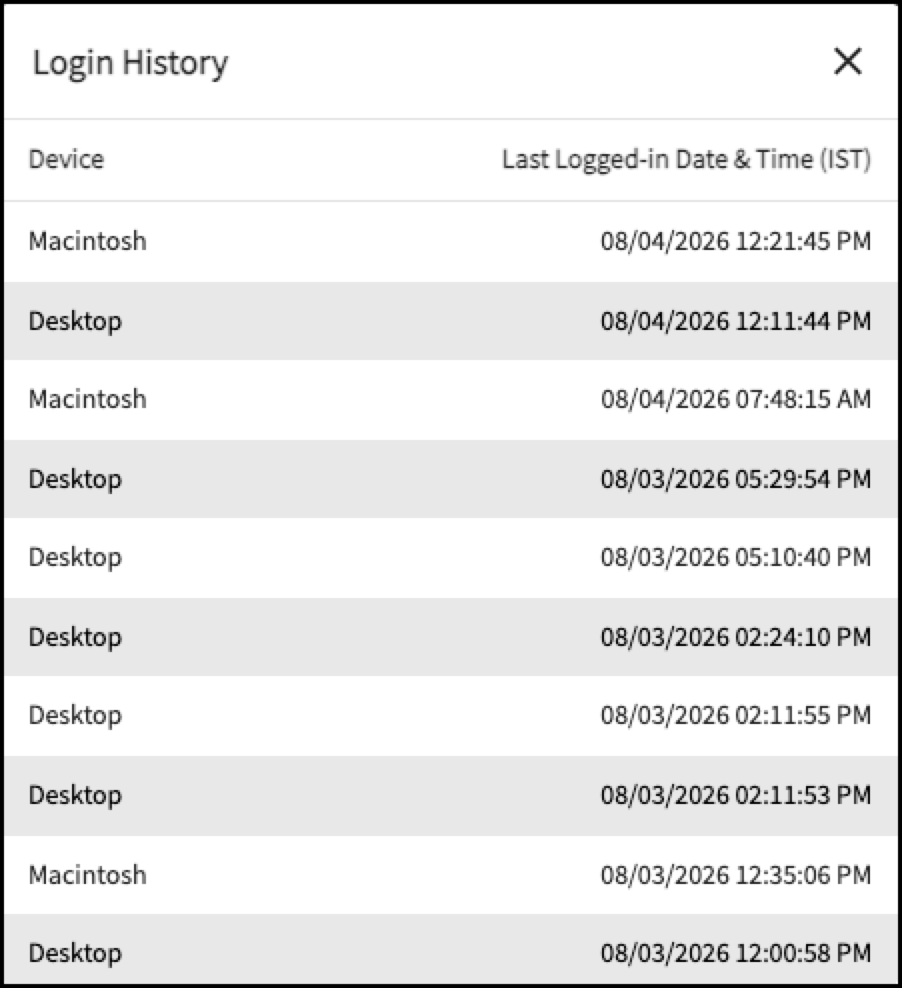
Task: Select Desktop login at 02:24:10 PM
Action: coord(451,637)
